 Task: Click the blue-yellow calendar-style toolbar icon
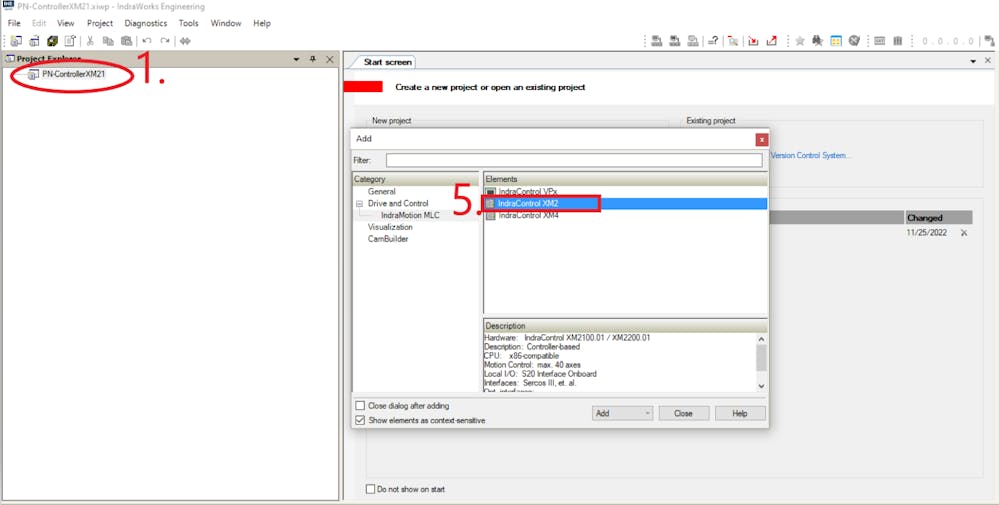coord(836,41)
